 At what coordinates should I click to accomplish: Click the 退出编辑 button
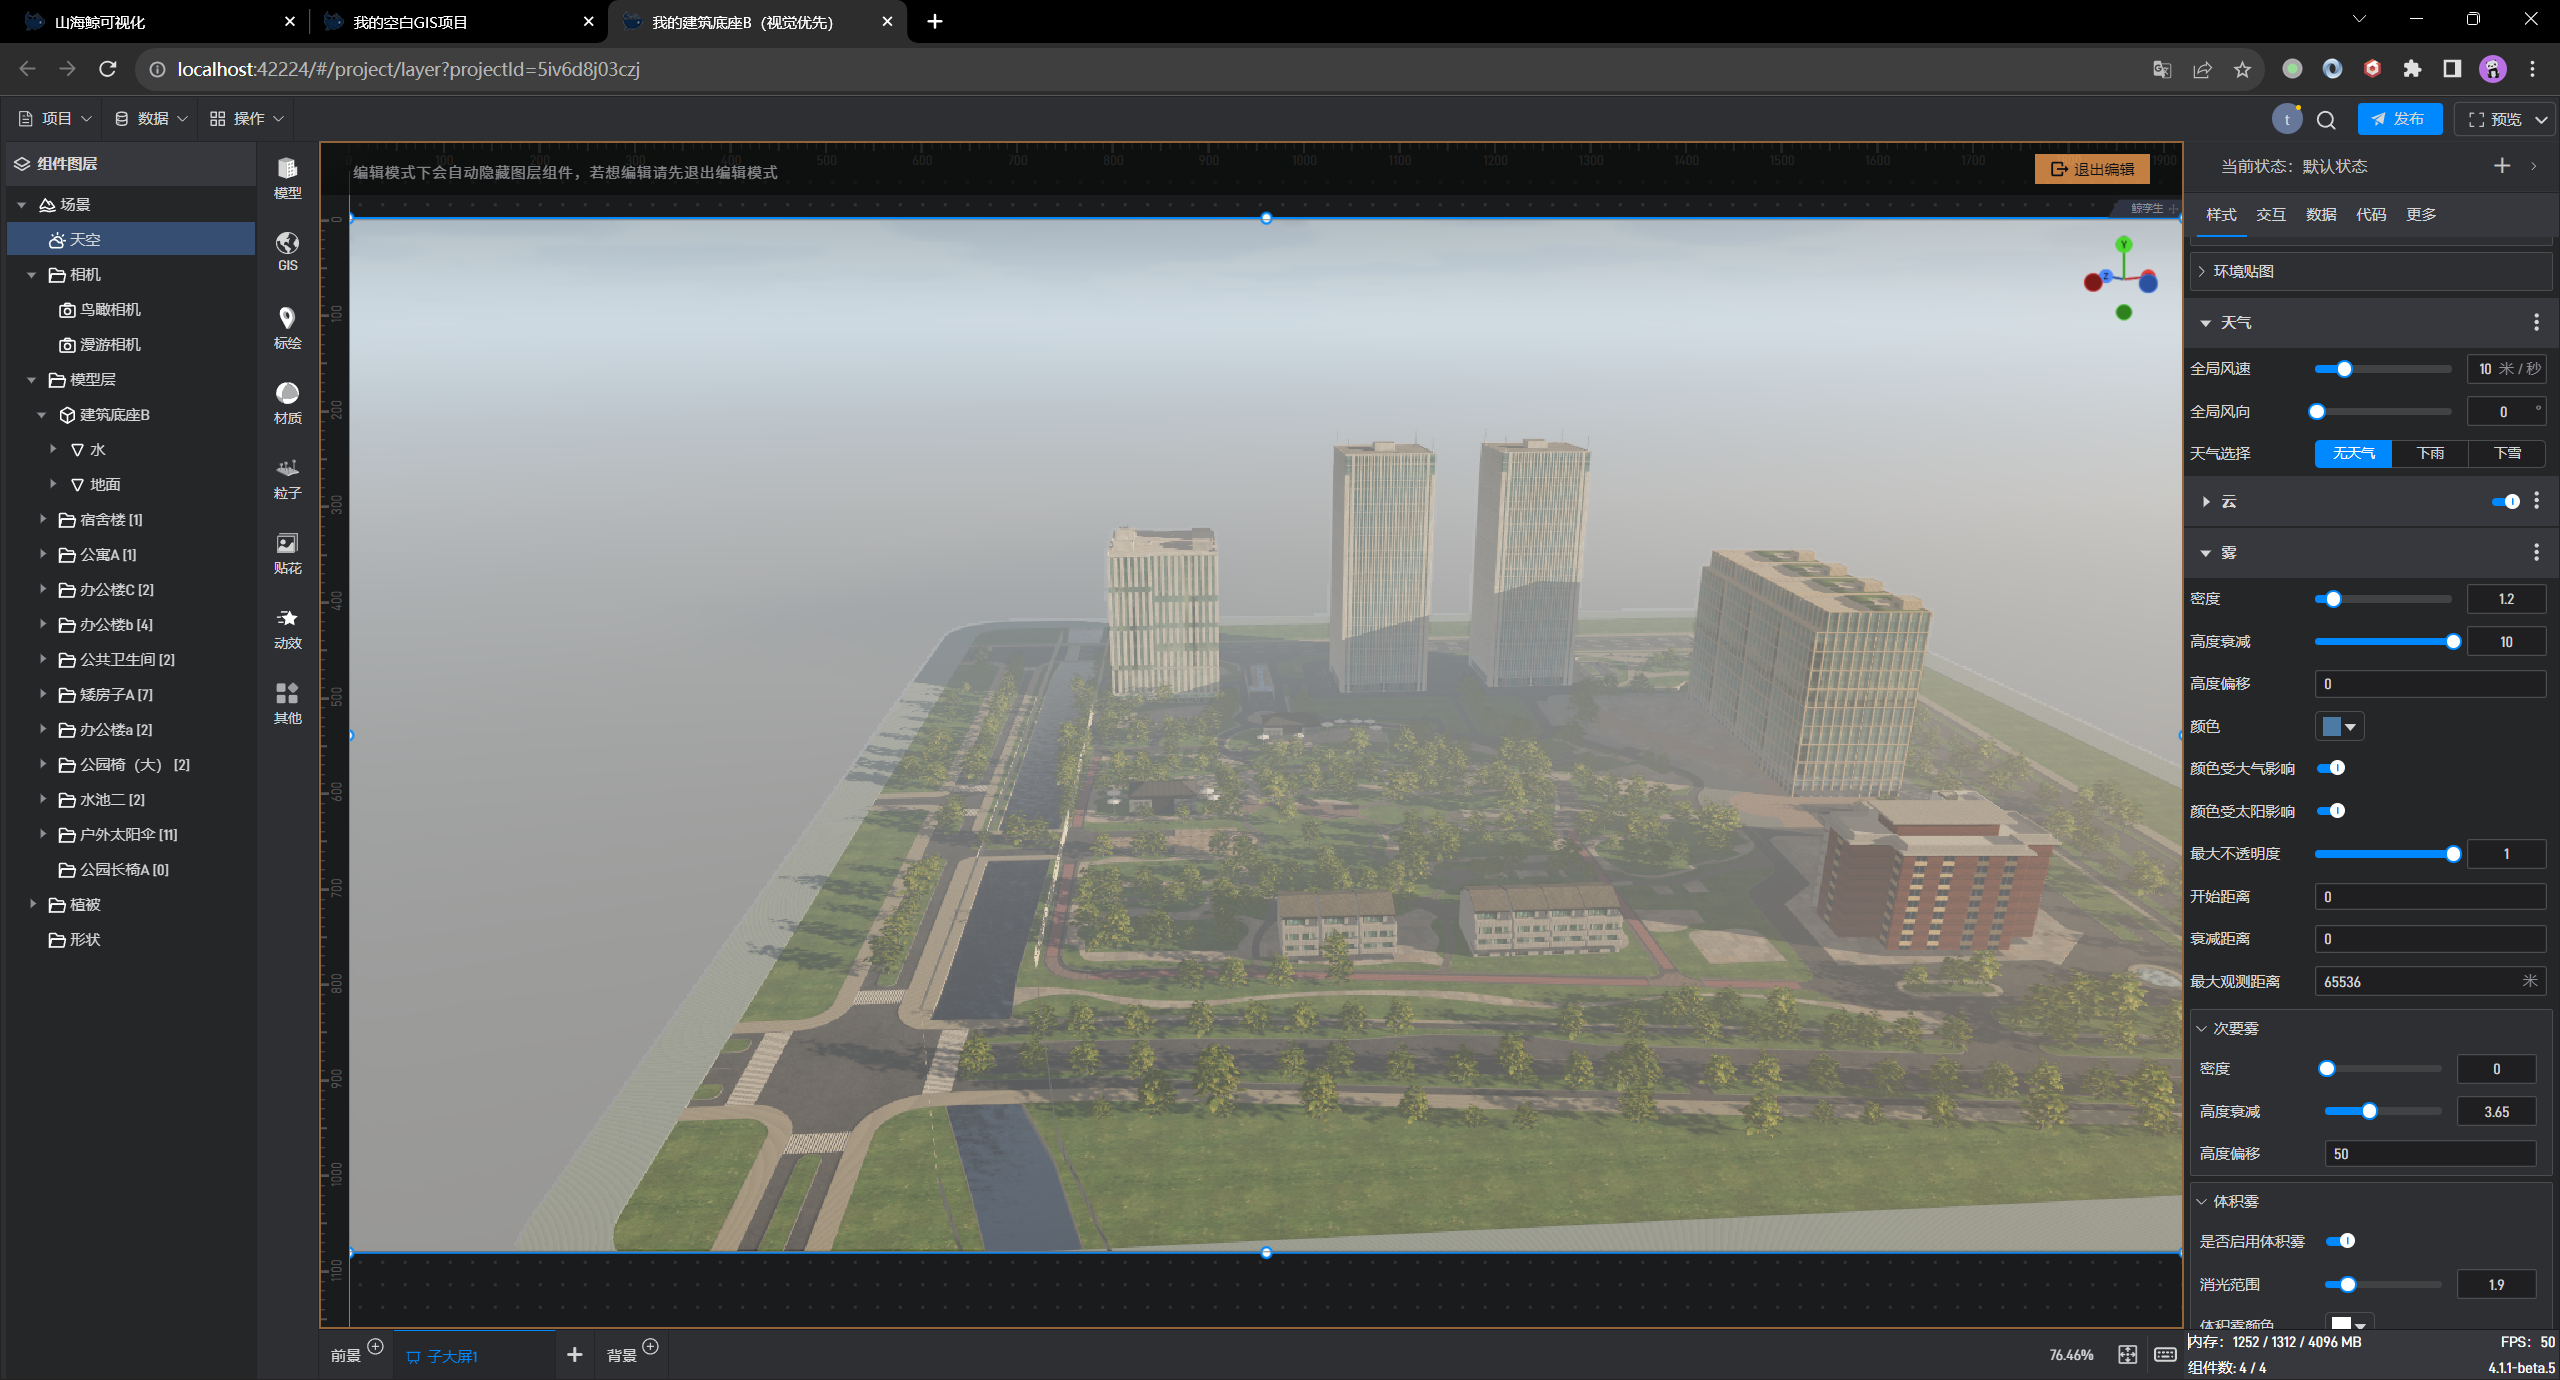coord(2092,169)
